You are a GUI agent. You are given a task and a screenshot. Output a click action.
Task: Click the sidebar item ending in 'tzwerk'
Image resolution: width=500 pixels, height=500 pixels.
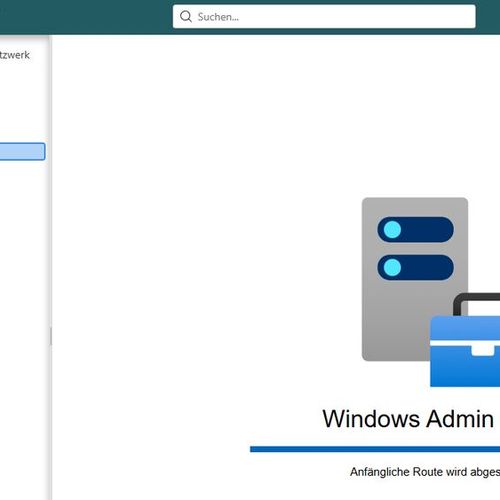(15, 55)
